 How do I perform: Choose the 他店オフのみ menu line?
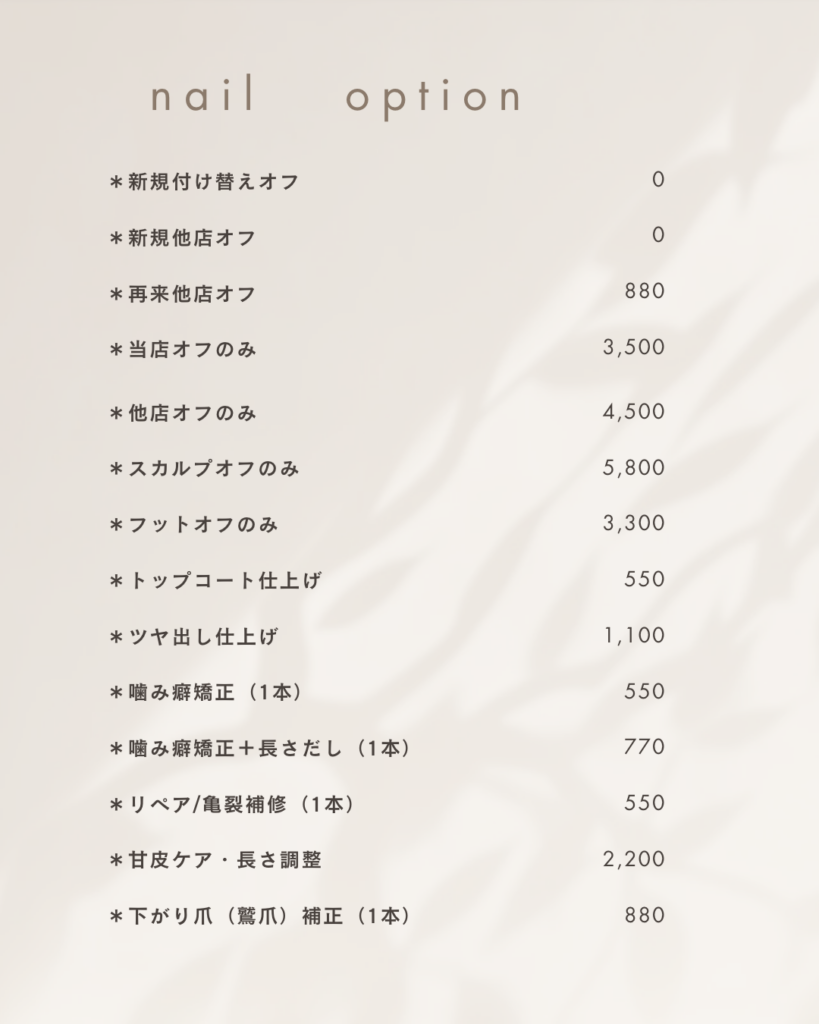pos(183,413)
